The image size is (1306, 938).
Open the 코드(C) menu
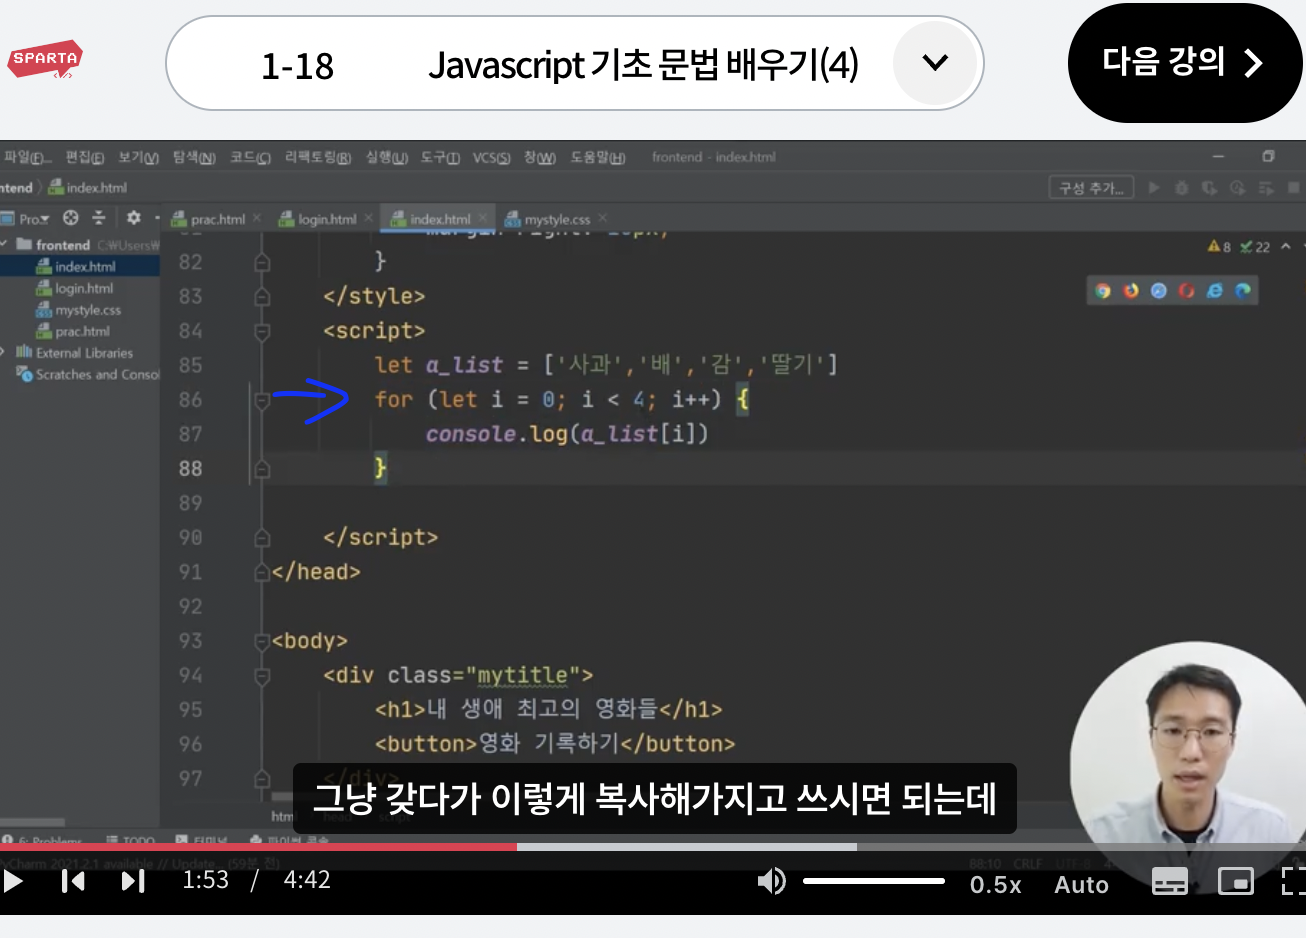[x=250, y=157]
